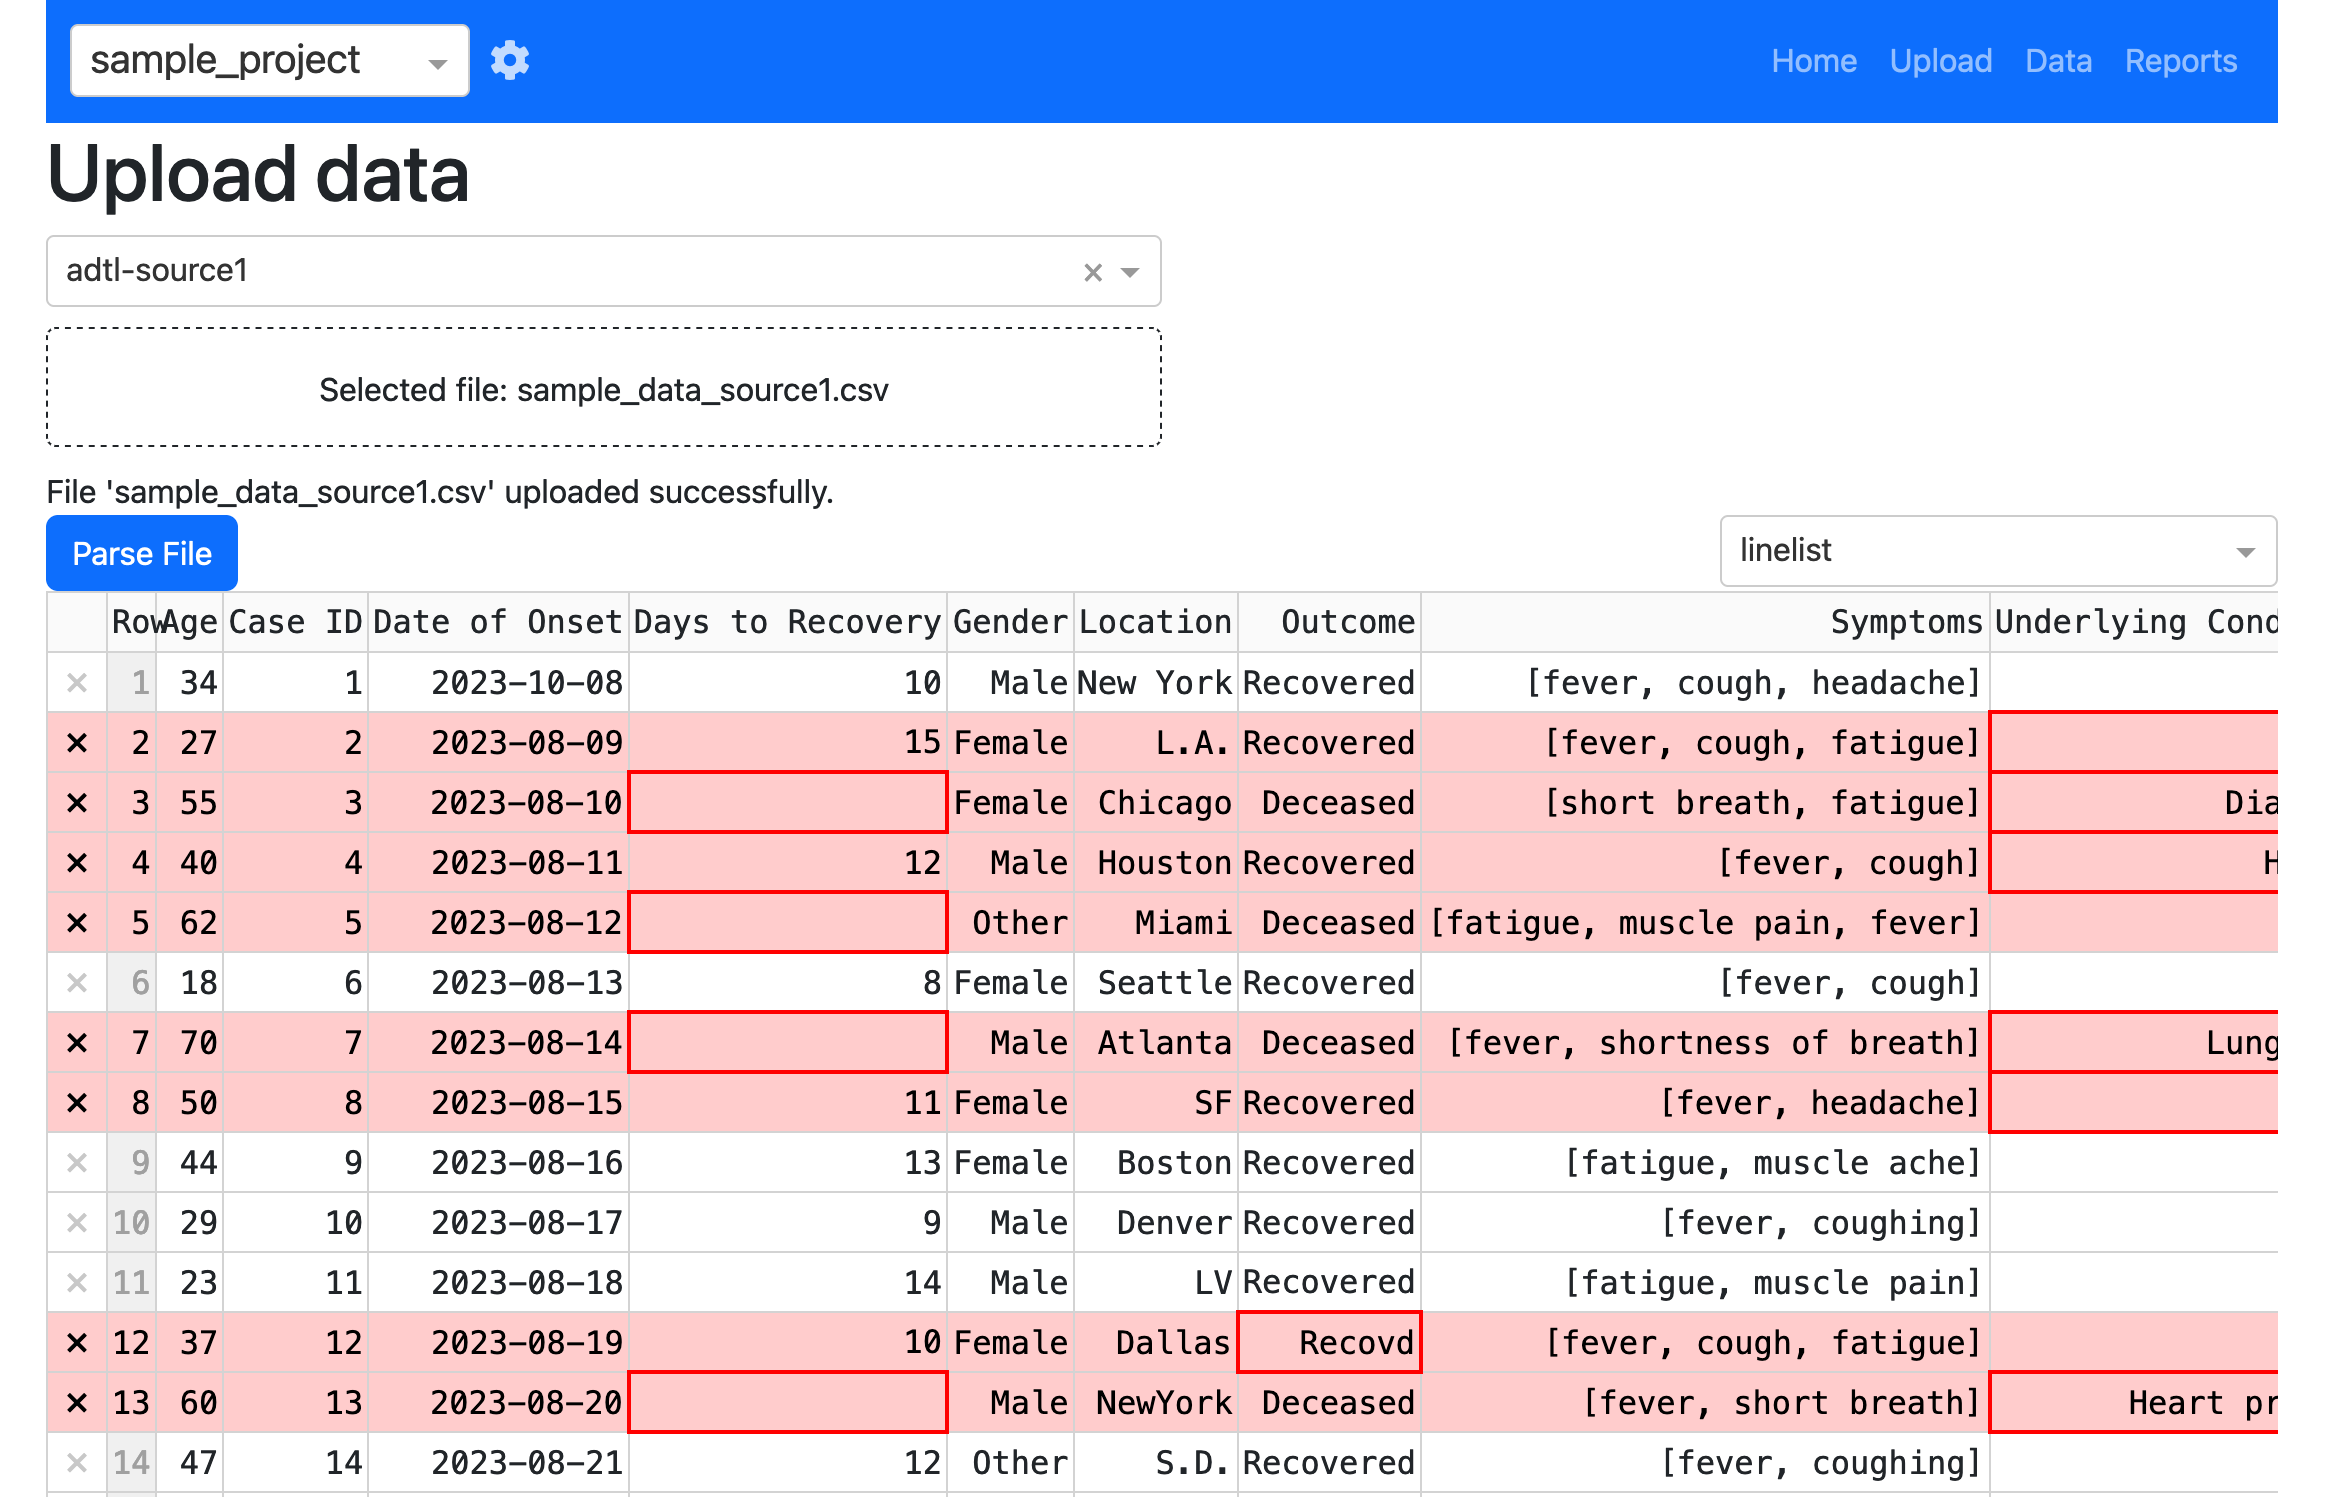Select empty Days to Recovery cell in row 7
Screen dimensions: 2332x1497
click(x=788, y=1043)
